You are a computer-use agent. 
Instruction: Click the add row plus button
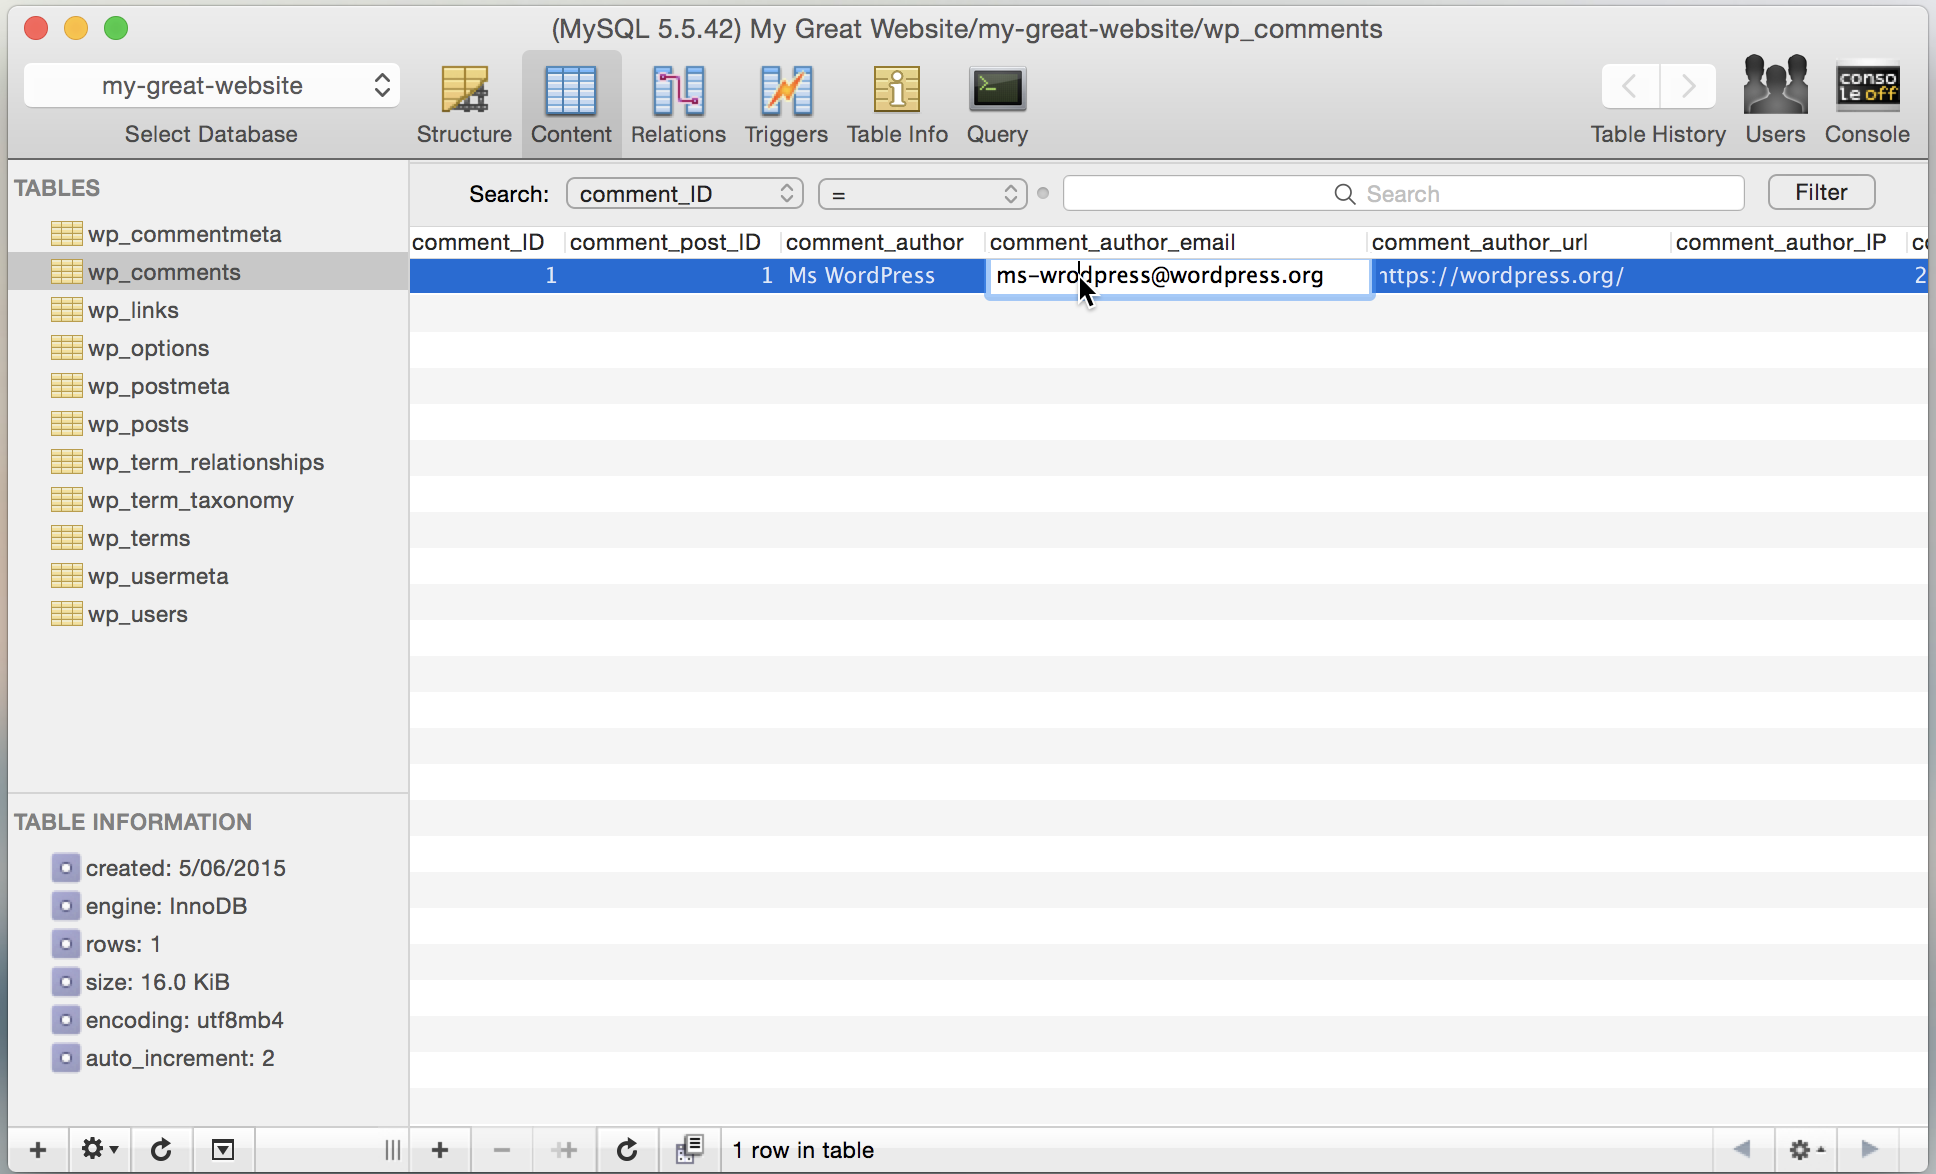[x=440, y=1150]
